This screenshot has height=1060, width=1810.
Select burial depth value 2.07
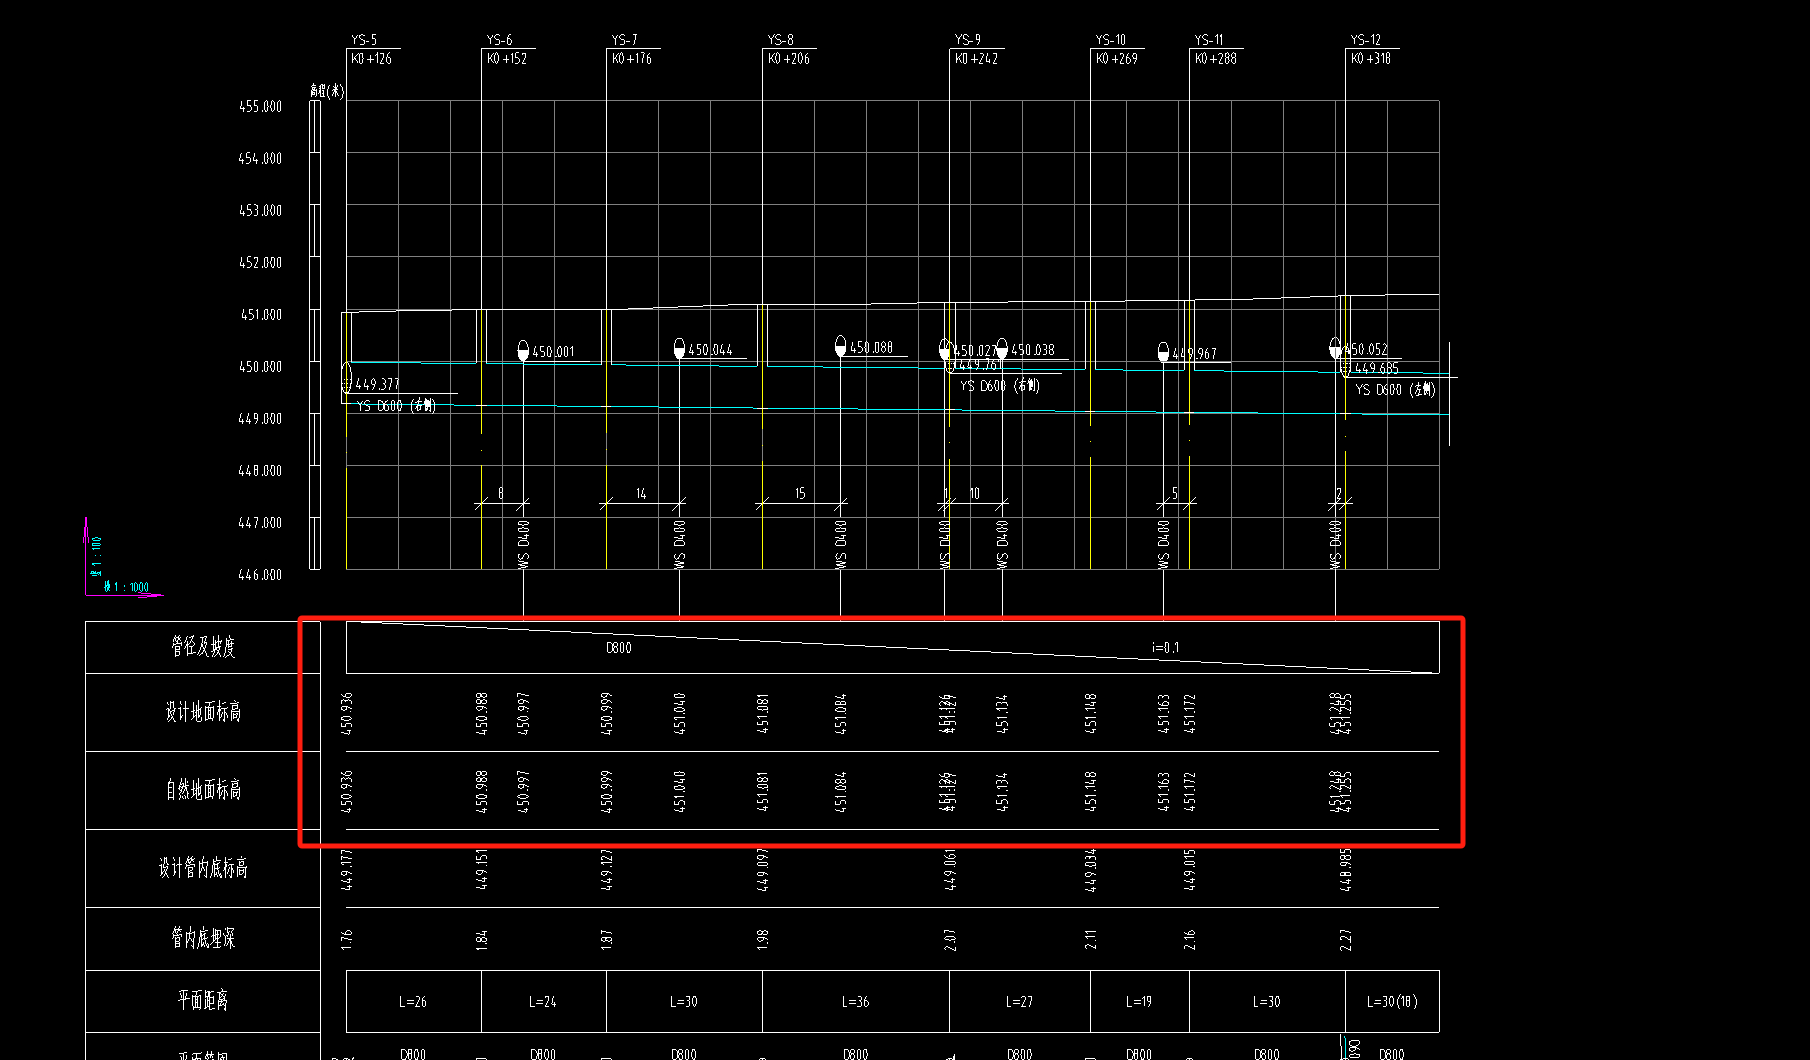click(950, 939)
